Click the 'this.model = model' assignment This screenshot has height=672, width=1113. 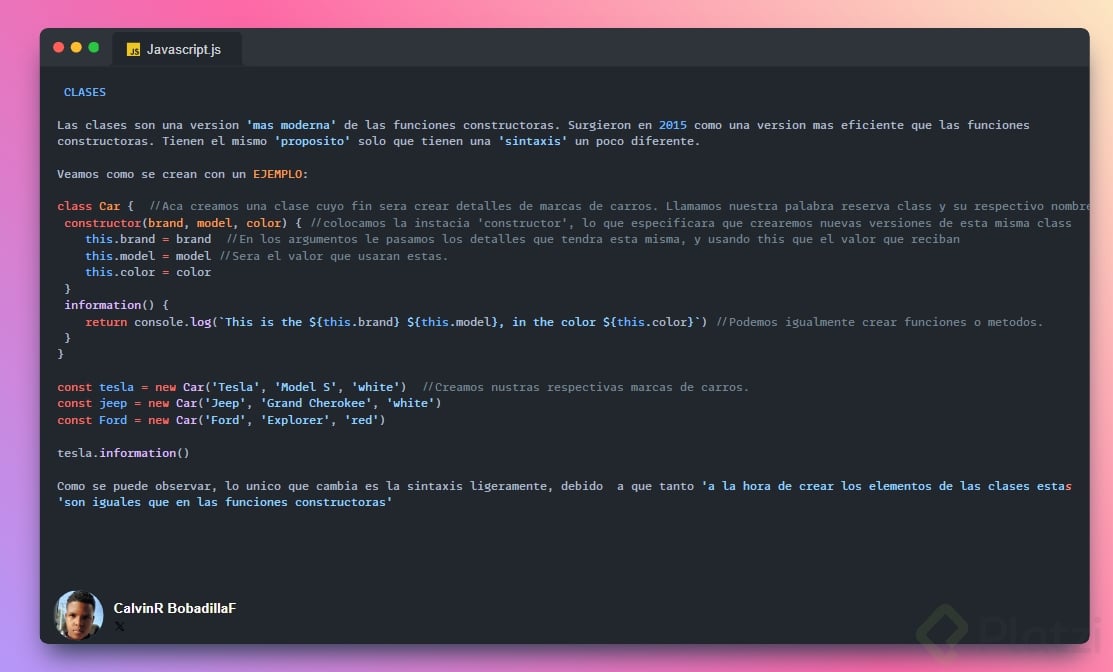click(148, 256)
